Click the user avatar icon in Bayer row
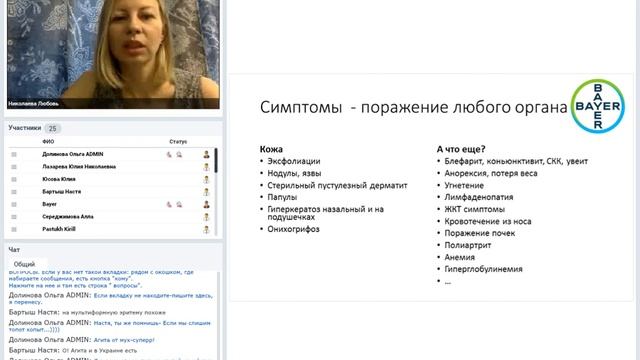The image size is (640, 360). (x=207, y=204)
